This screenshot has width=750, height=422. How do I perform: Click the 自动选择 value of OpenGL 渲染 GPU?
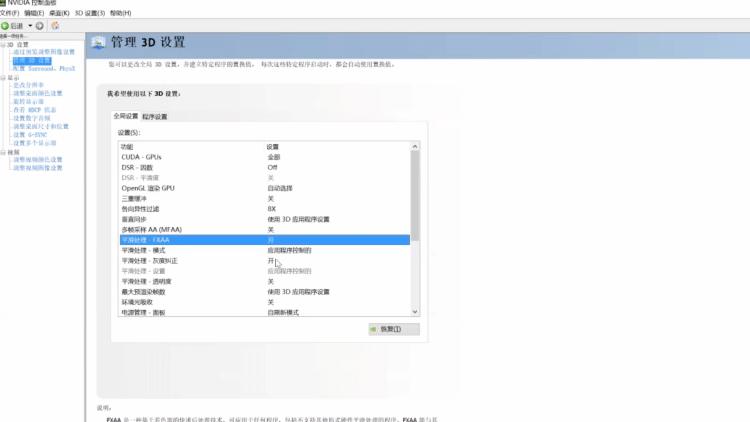click(280, 188)
